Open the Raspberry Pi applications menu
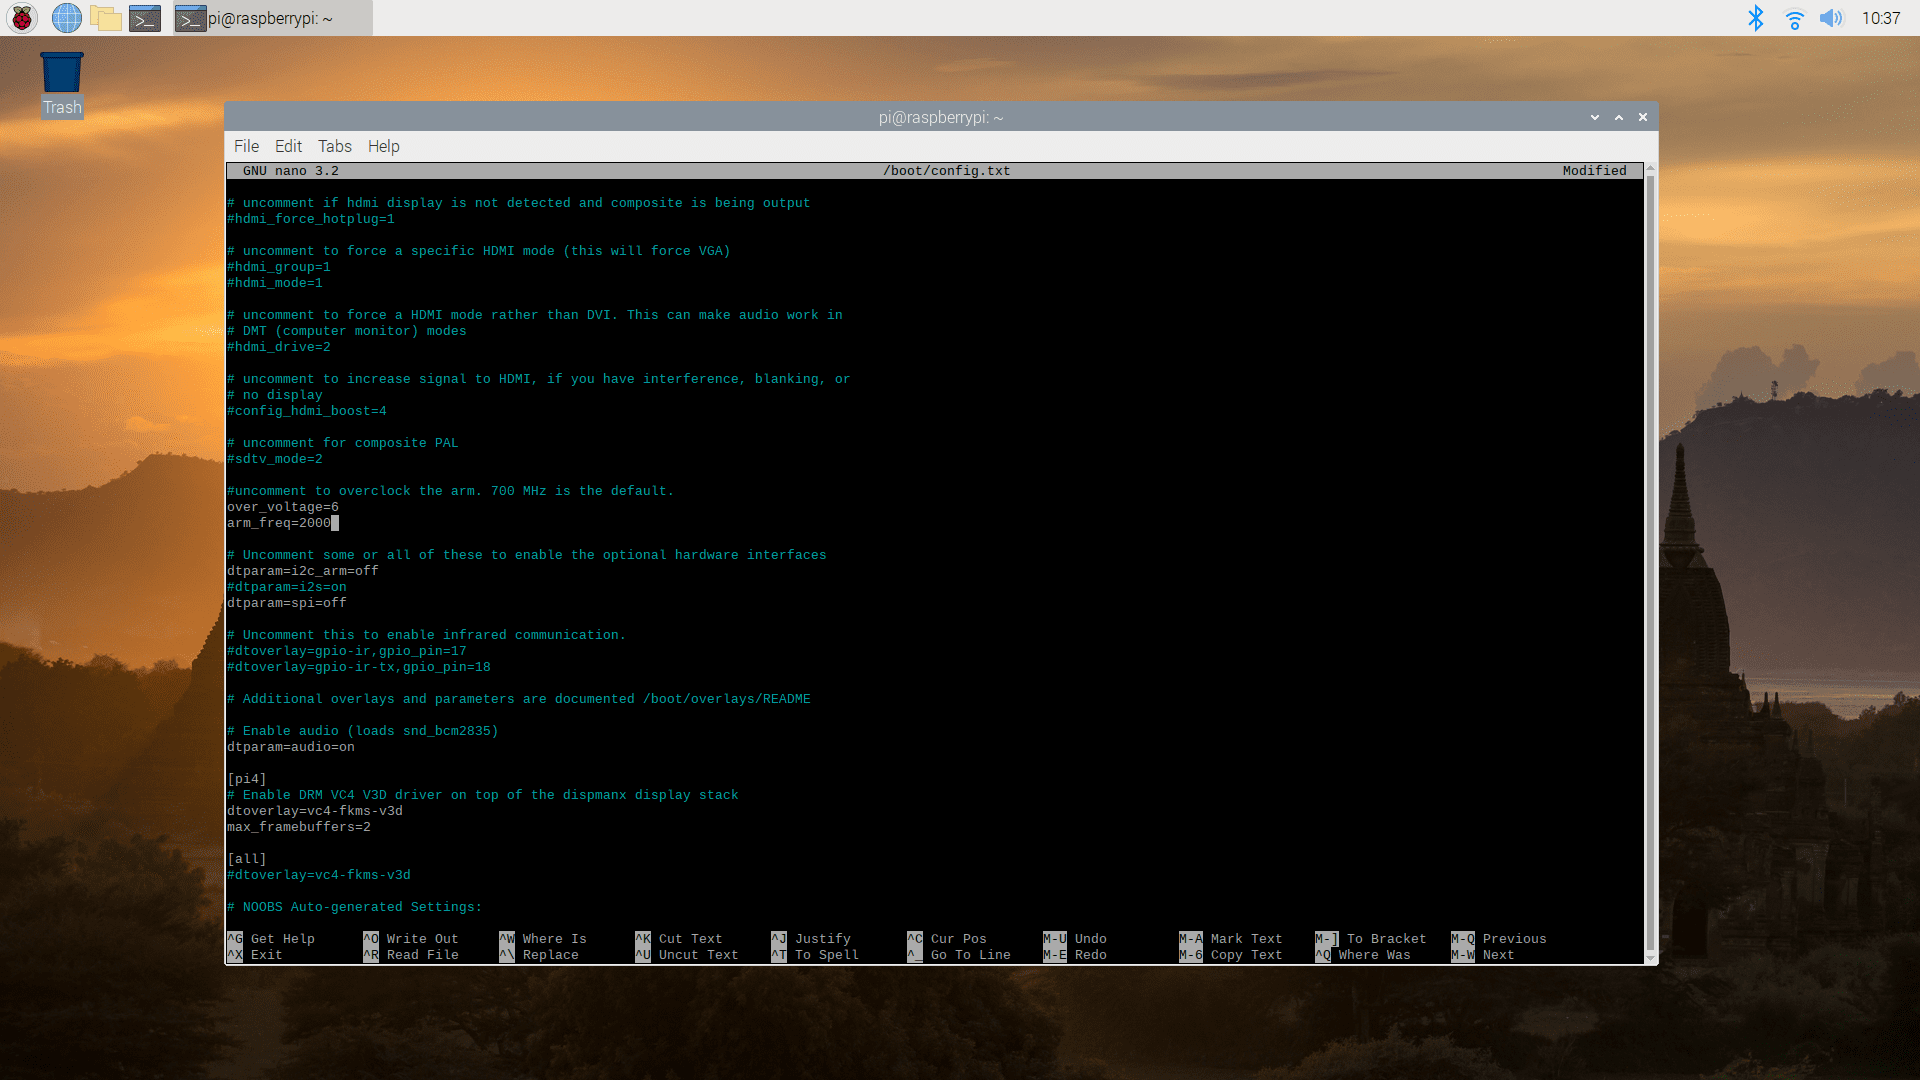Viewport: 1920px width, 1080px height. point(22,18)
